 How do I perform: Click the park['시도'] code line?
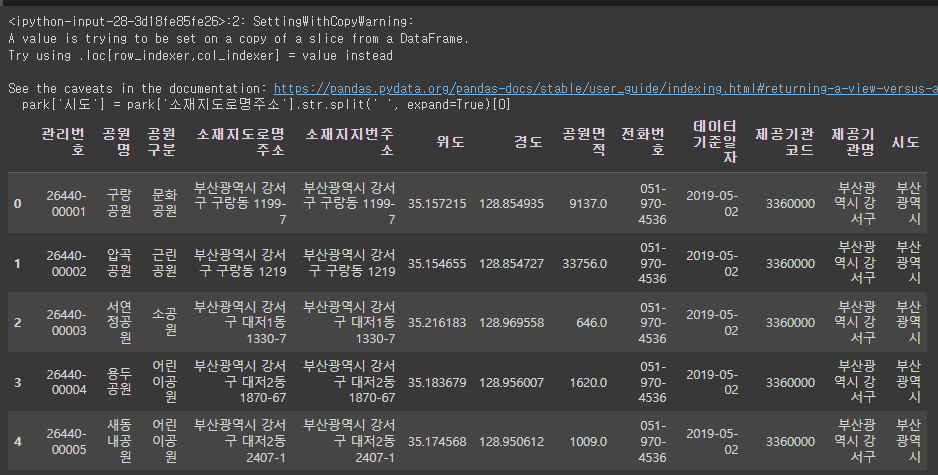pyautogui.click(x=266, y=105)
